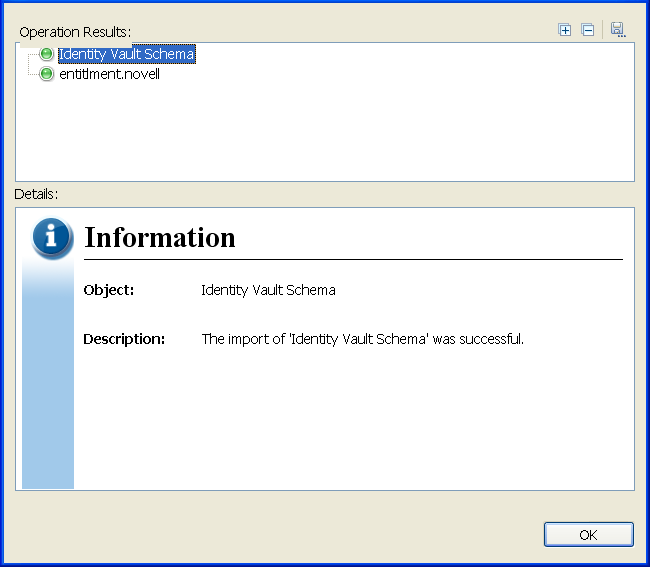The image size is (650, 567).
Task: Click the 'Details:' label
Action: 36,194
